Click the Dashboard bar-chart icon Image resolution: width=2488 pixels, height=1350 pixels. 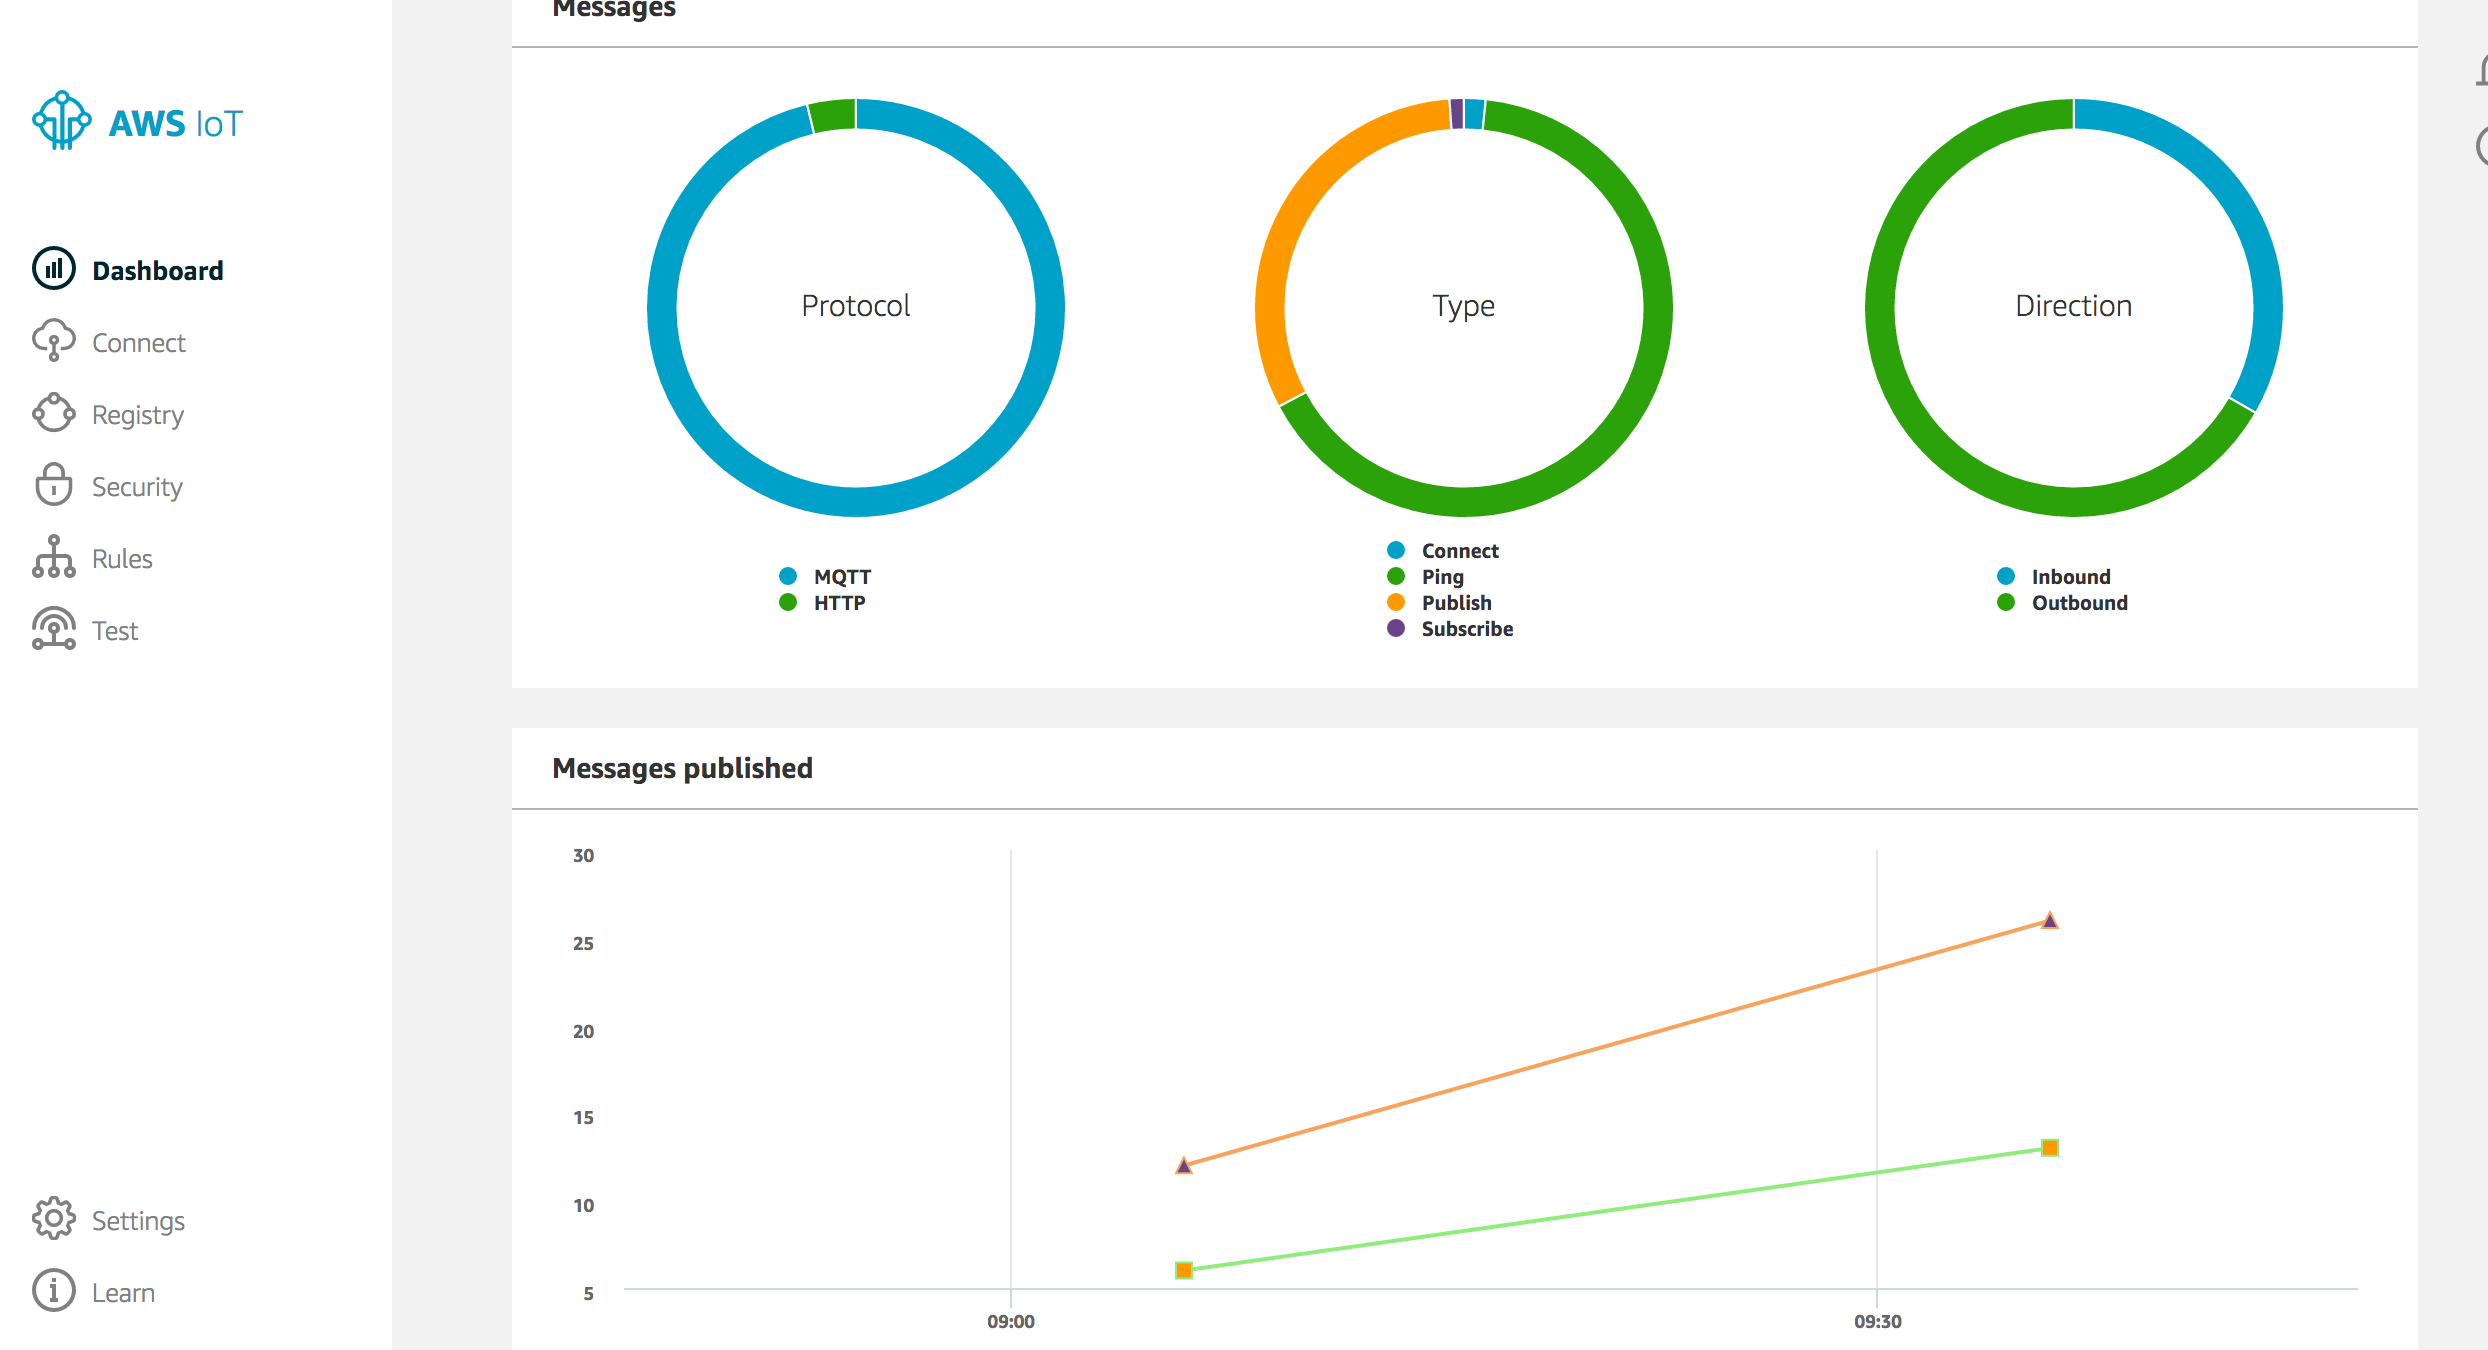[x=54, y=269]
